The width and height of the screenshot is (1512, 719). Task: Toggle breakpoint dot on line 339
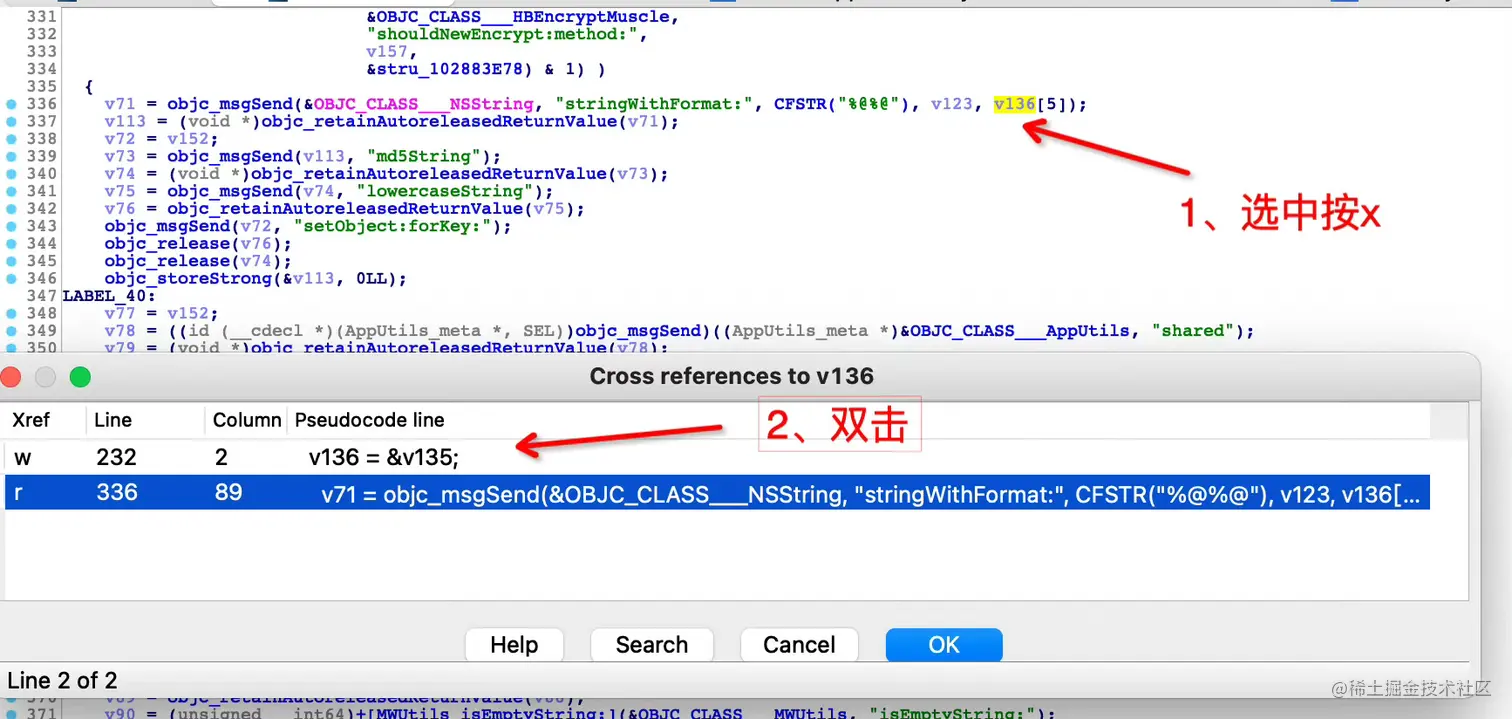tap(11, 156)
